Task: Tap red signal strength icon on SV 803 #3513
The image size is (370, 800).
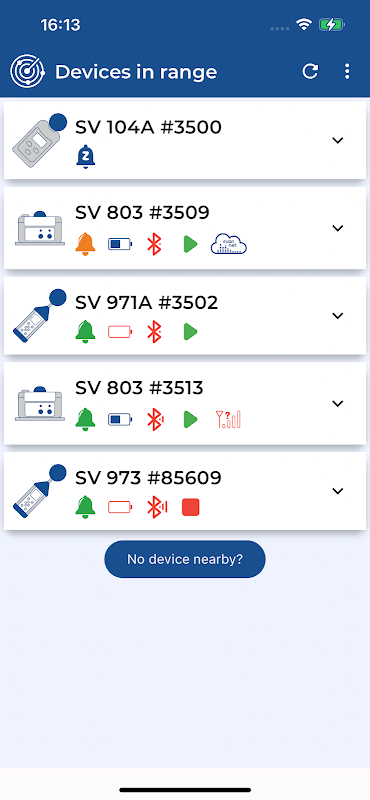Action: 228,419
